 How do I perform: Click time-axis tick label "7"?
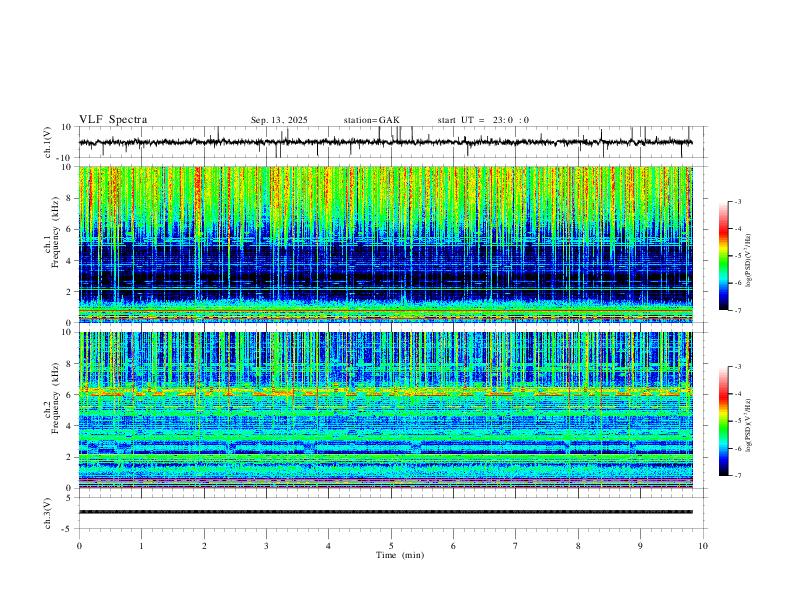(x=516, y=546)
